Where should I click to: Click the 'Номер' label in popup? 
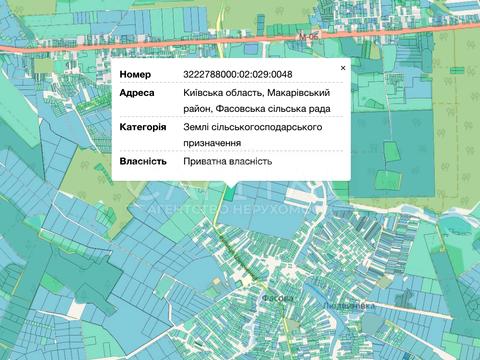135,74
